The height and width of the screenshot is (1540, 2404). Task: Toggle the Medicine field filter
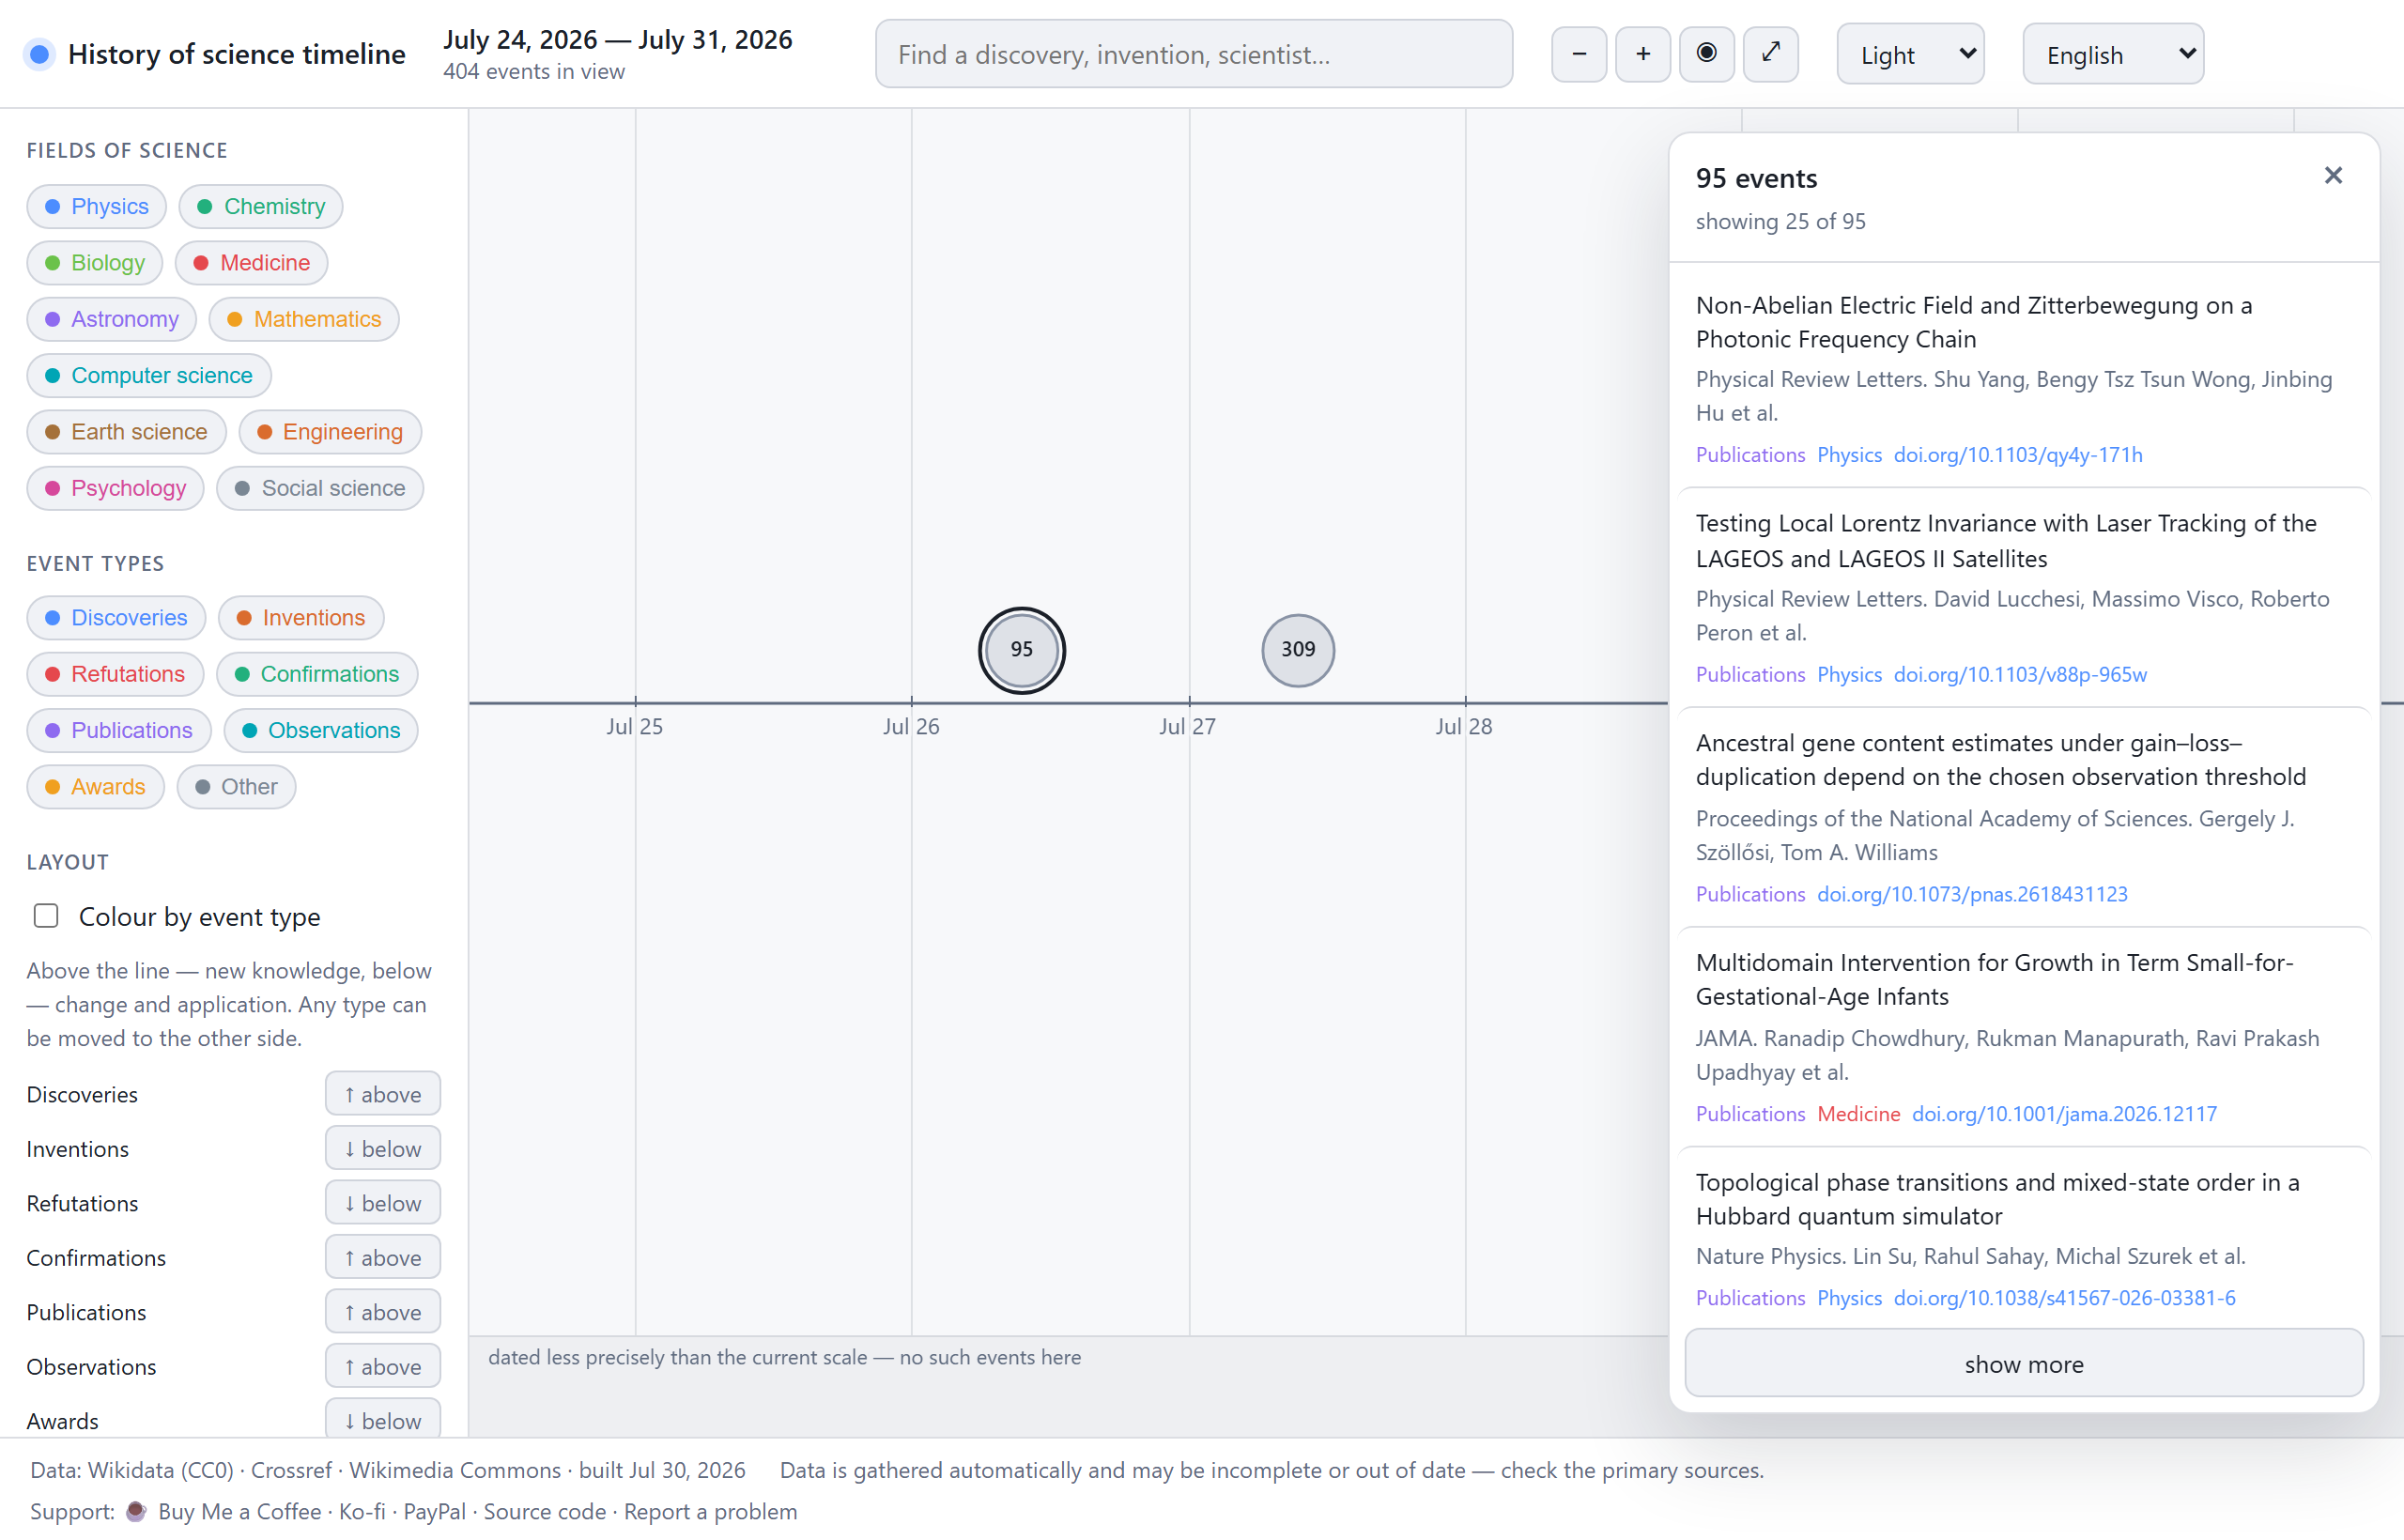coord(251,262)
